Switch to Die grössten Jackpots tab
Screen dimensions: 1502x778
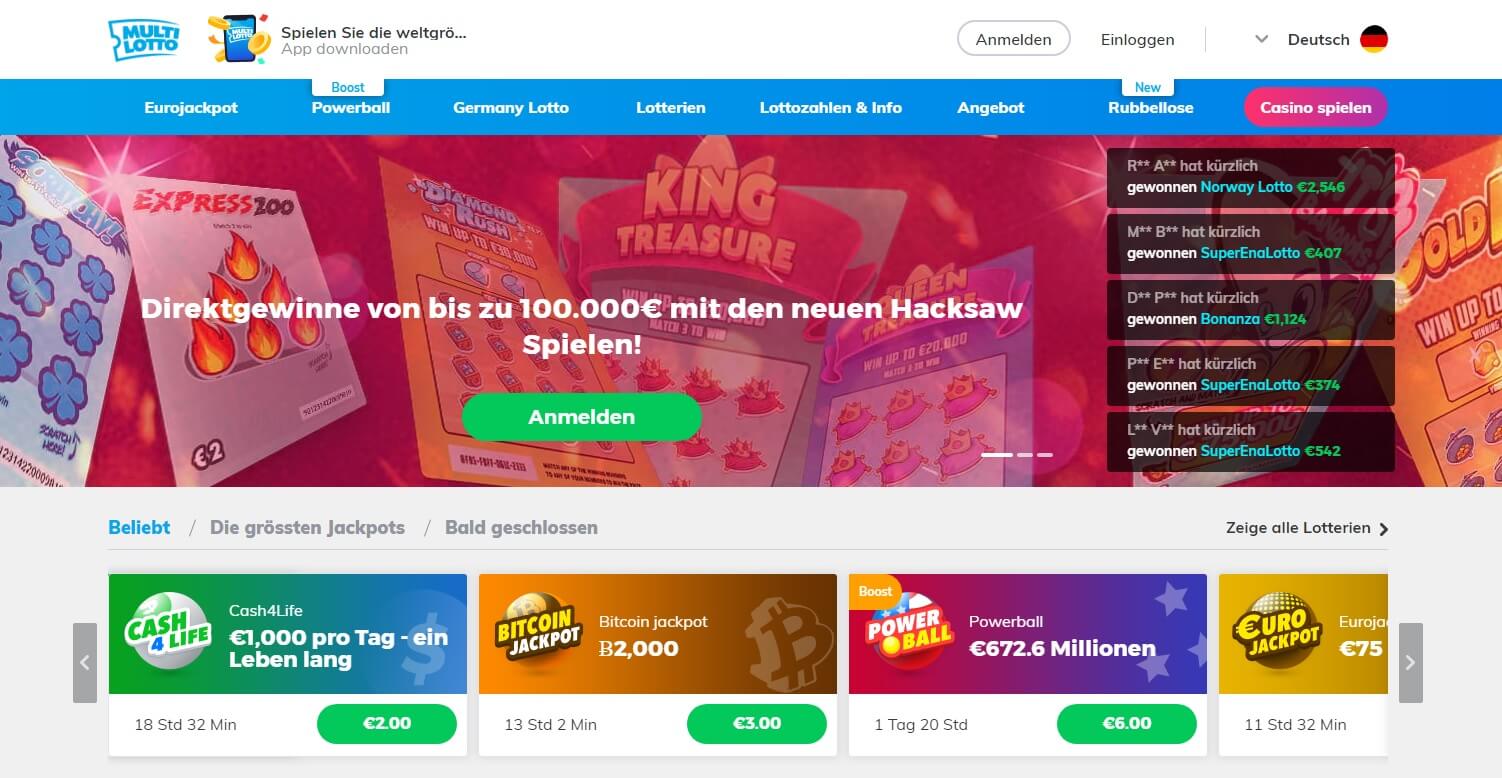pyautogui.click(x=307, y=527)
